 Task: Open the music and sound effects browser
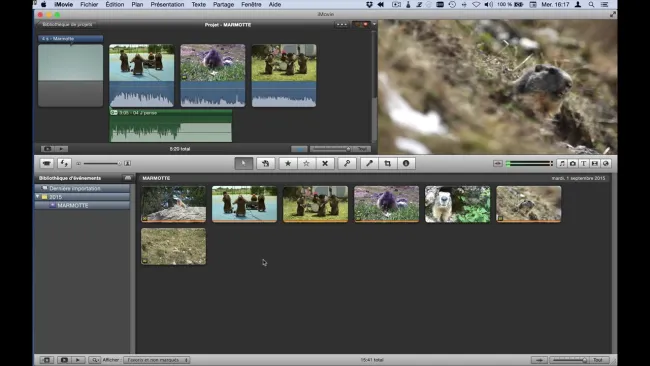pyautogui.click(x=562, y=163)
